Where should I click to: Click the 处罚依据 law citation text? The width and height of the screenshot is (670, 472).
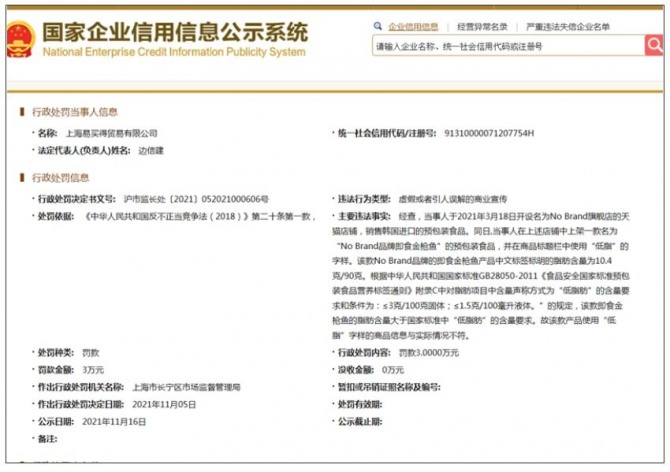[200, 216]
